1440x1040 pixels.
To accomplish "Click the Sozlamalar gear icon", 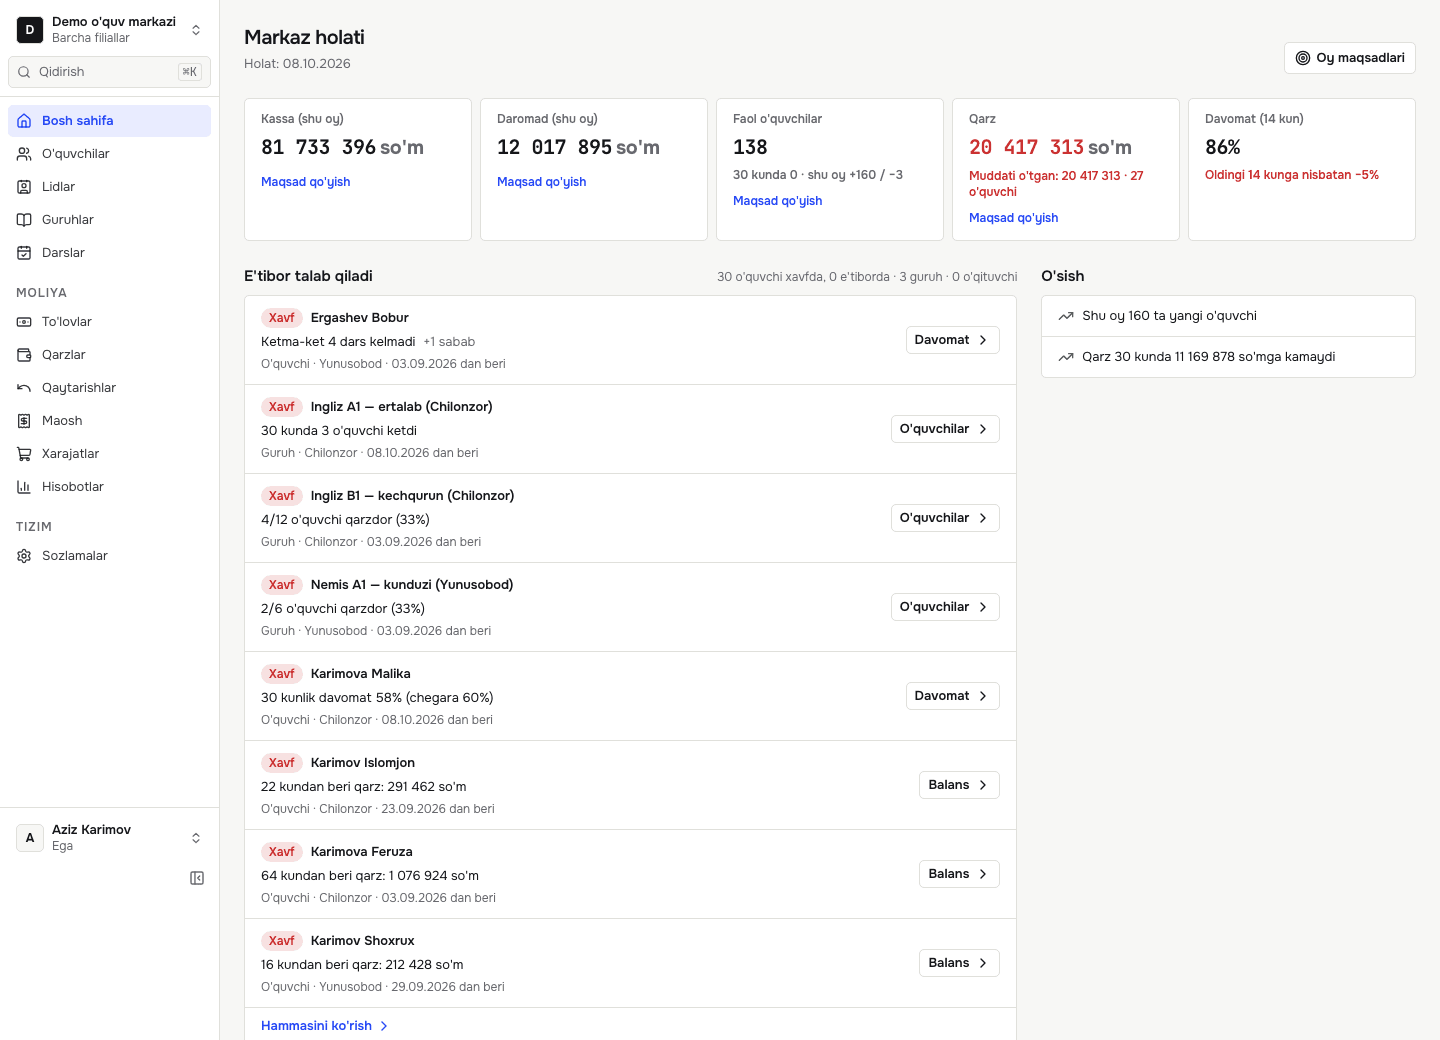I will (x=24, y=556).
